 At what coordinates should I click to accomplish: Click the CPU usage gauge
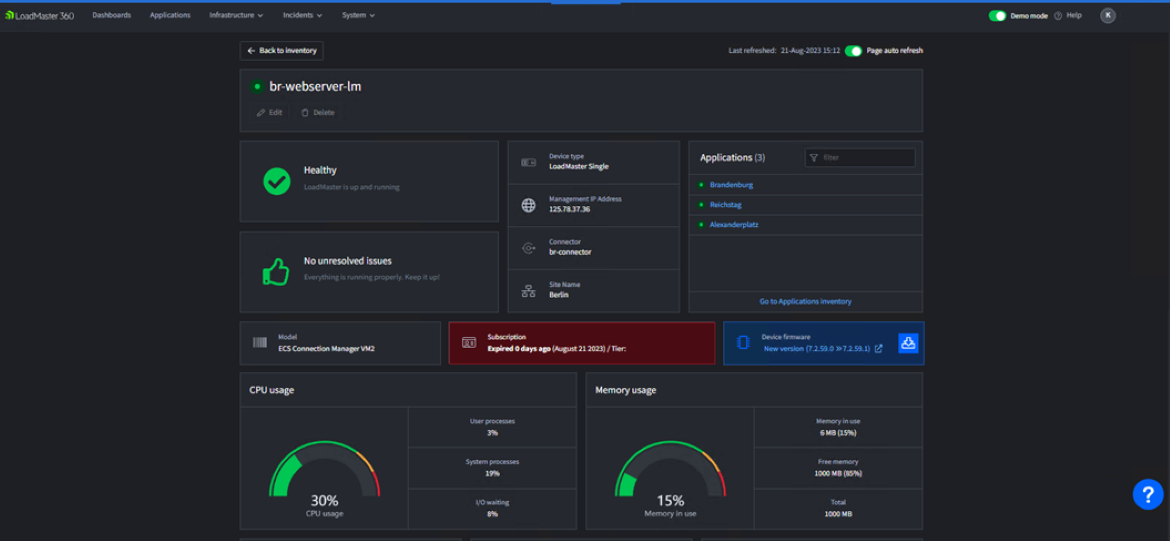tap(324, 475)
